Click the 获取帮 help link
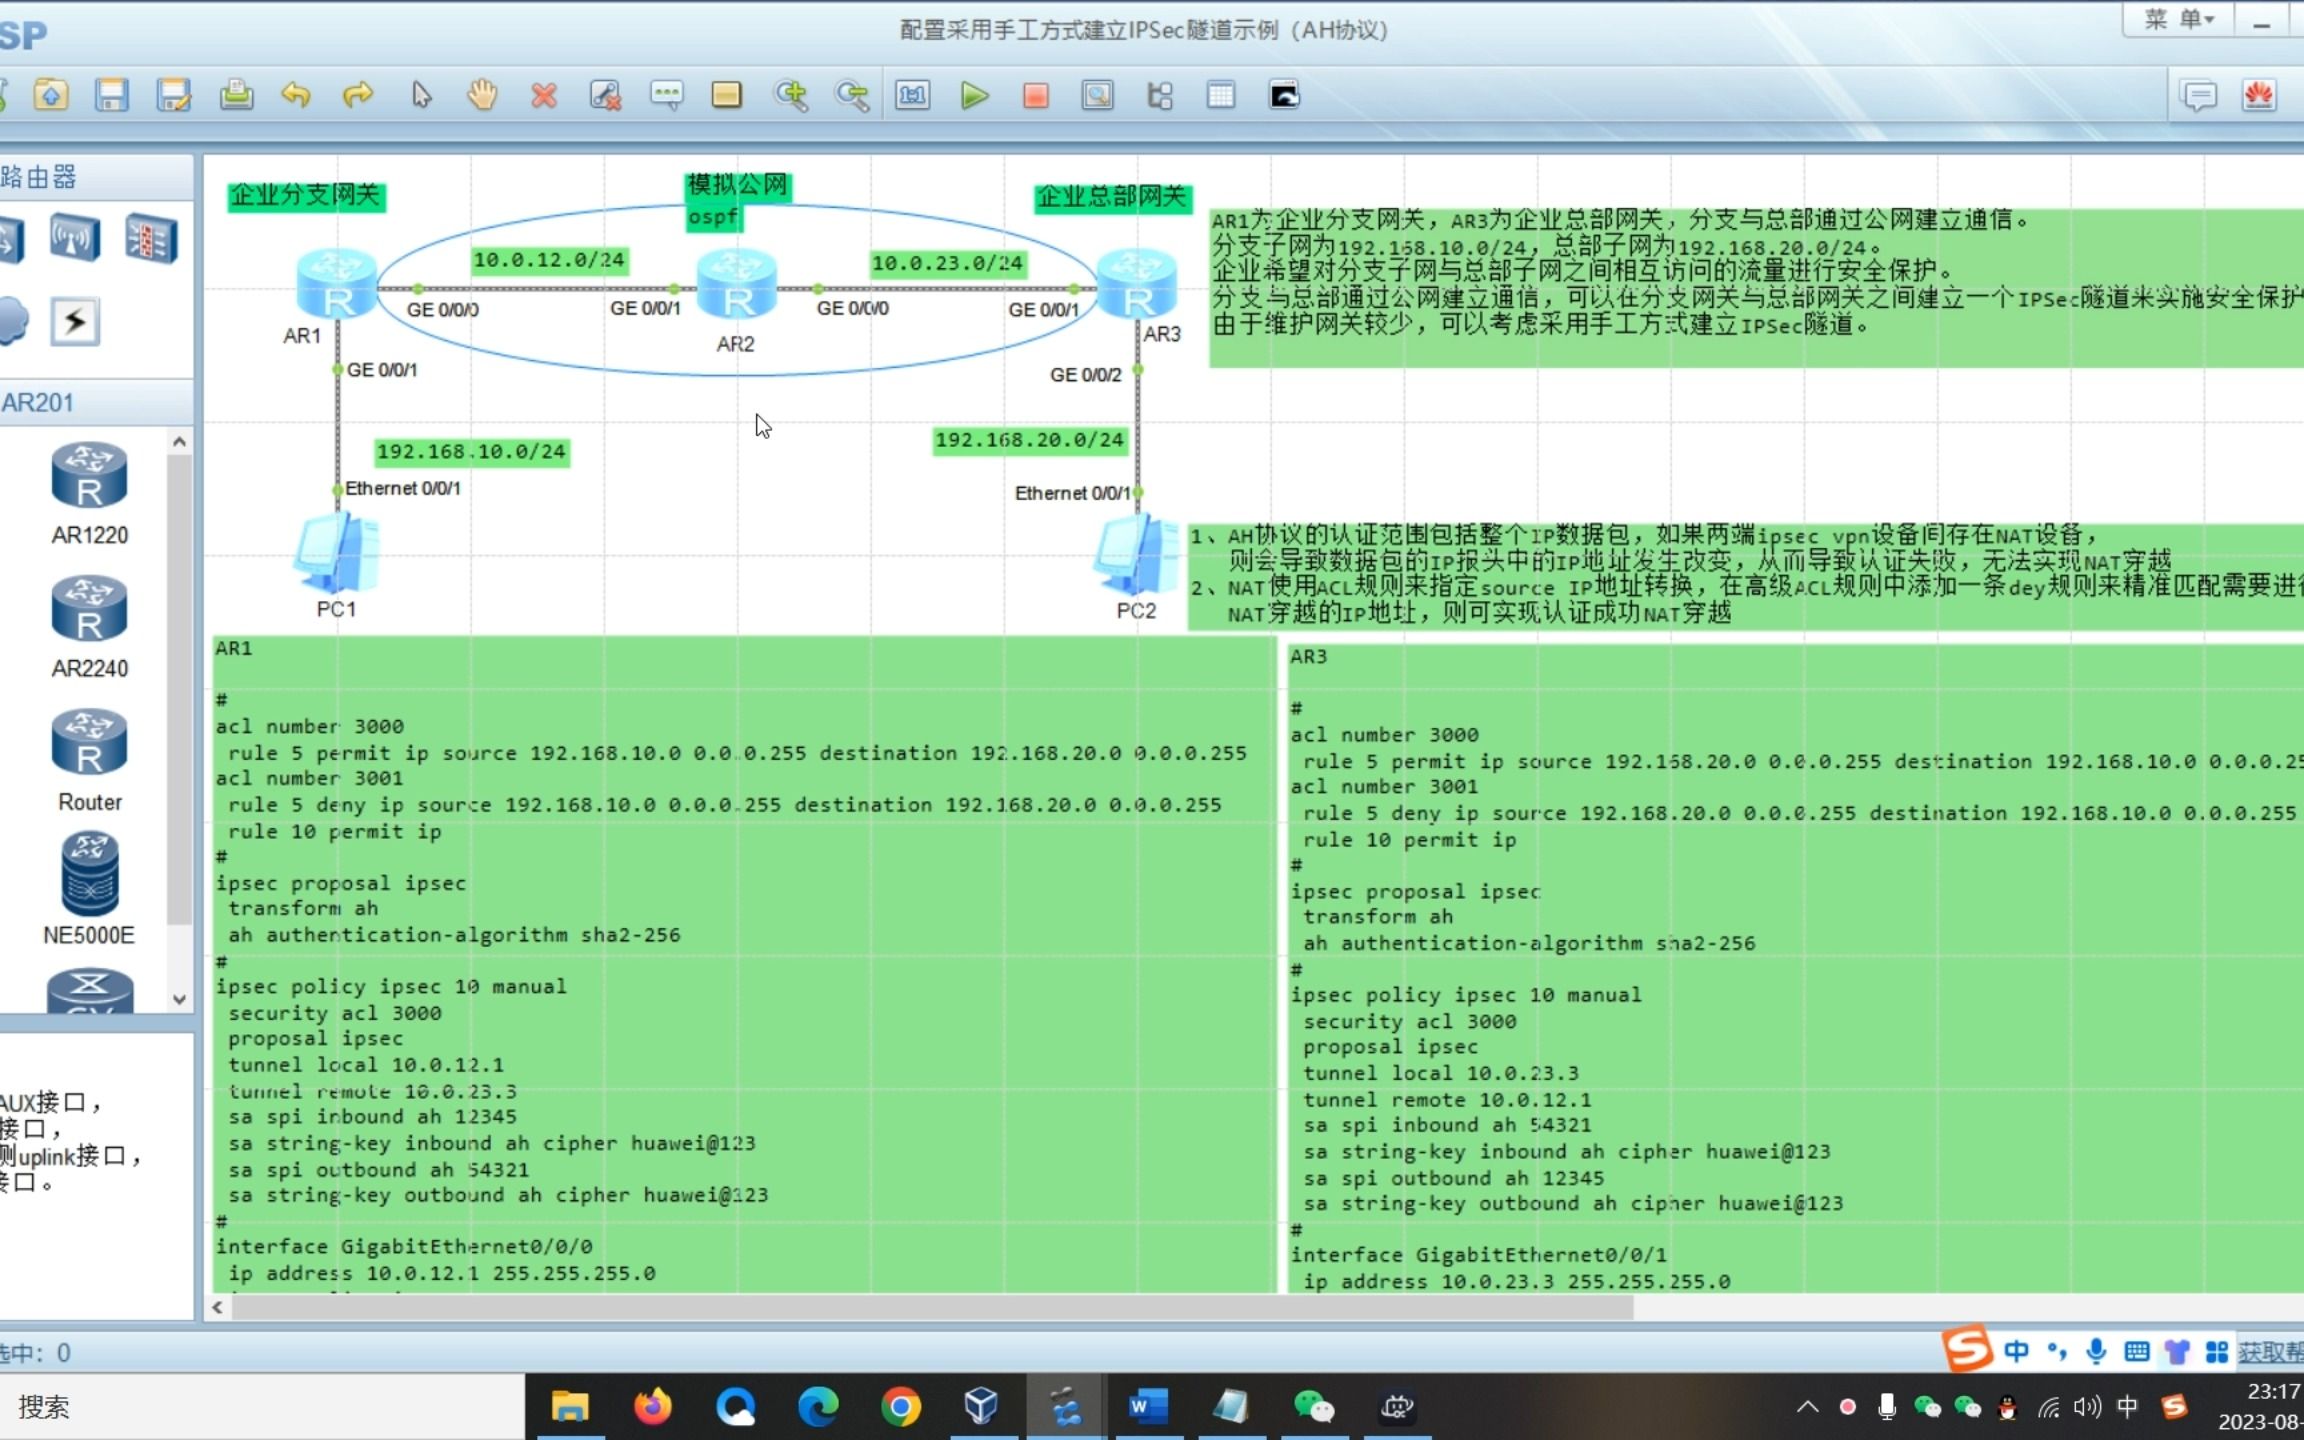 [2270, 1352]
